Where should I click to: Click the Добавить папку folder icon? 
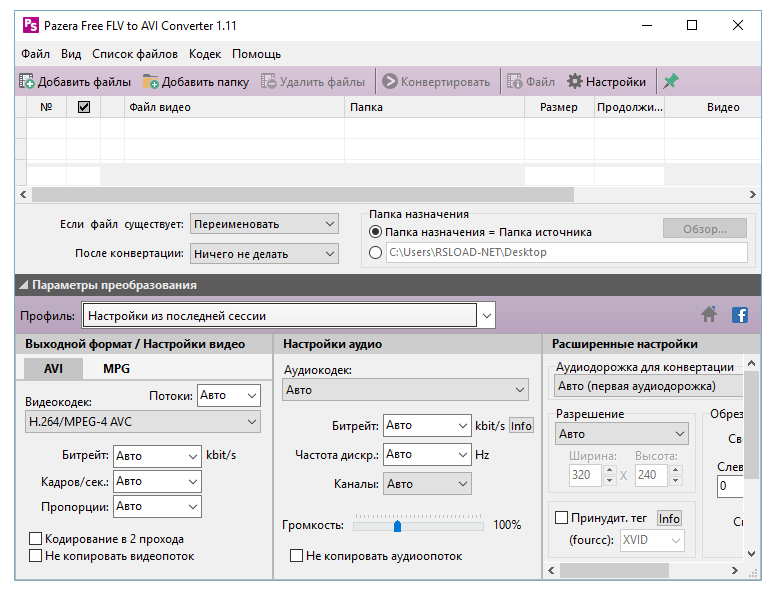pos(151,82)
